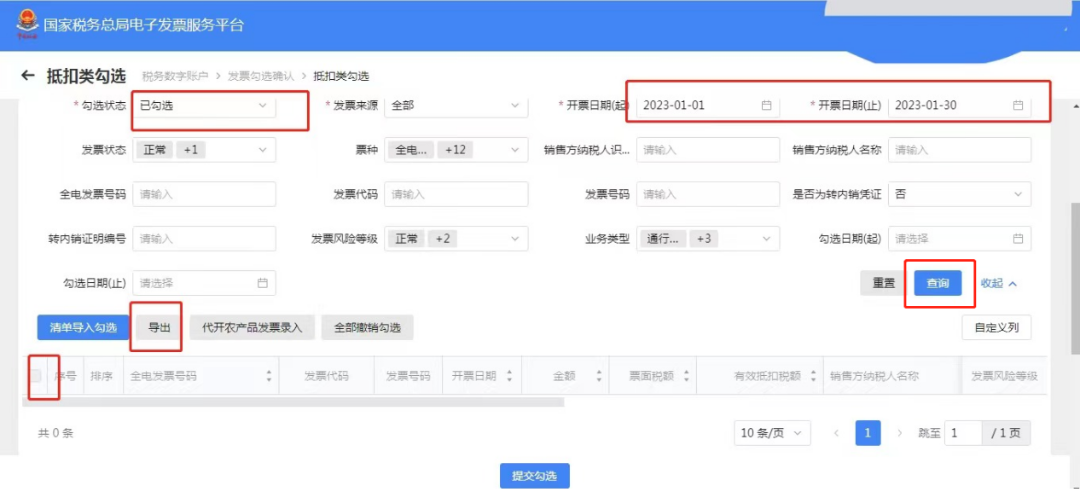Open calendar icon in 开票日期(止) field
This screenshot has height=490, width=1080.
click(x=1017, y=106)
